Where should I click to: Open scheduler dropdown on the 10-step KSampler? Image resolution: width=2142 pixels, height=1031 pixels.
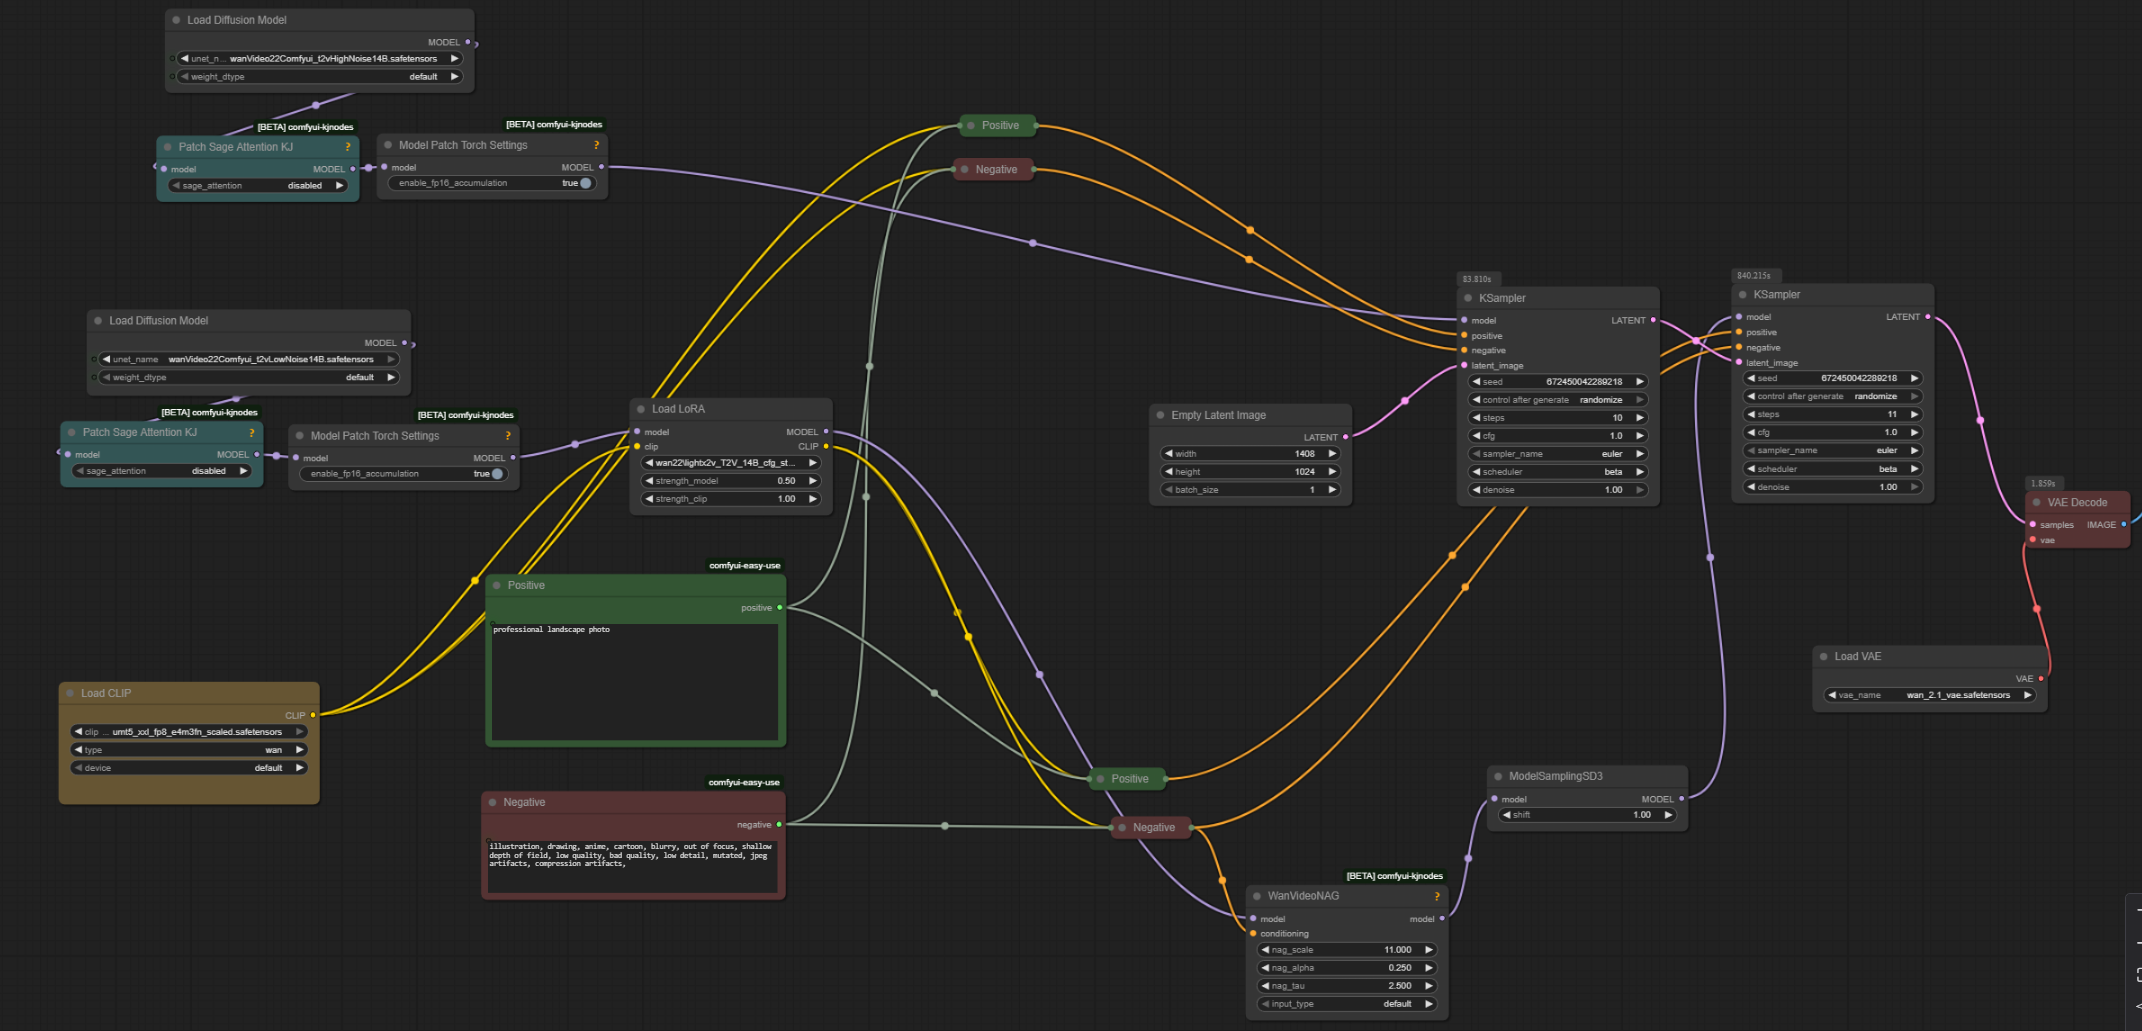point(1558,472)
